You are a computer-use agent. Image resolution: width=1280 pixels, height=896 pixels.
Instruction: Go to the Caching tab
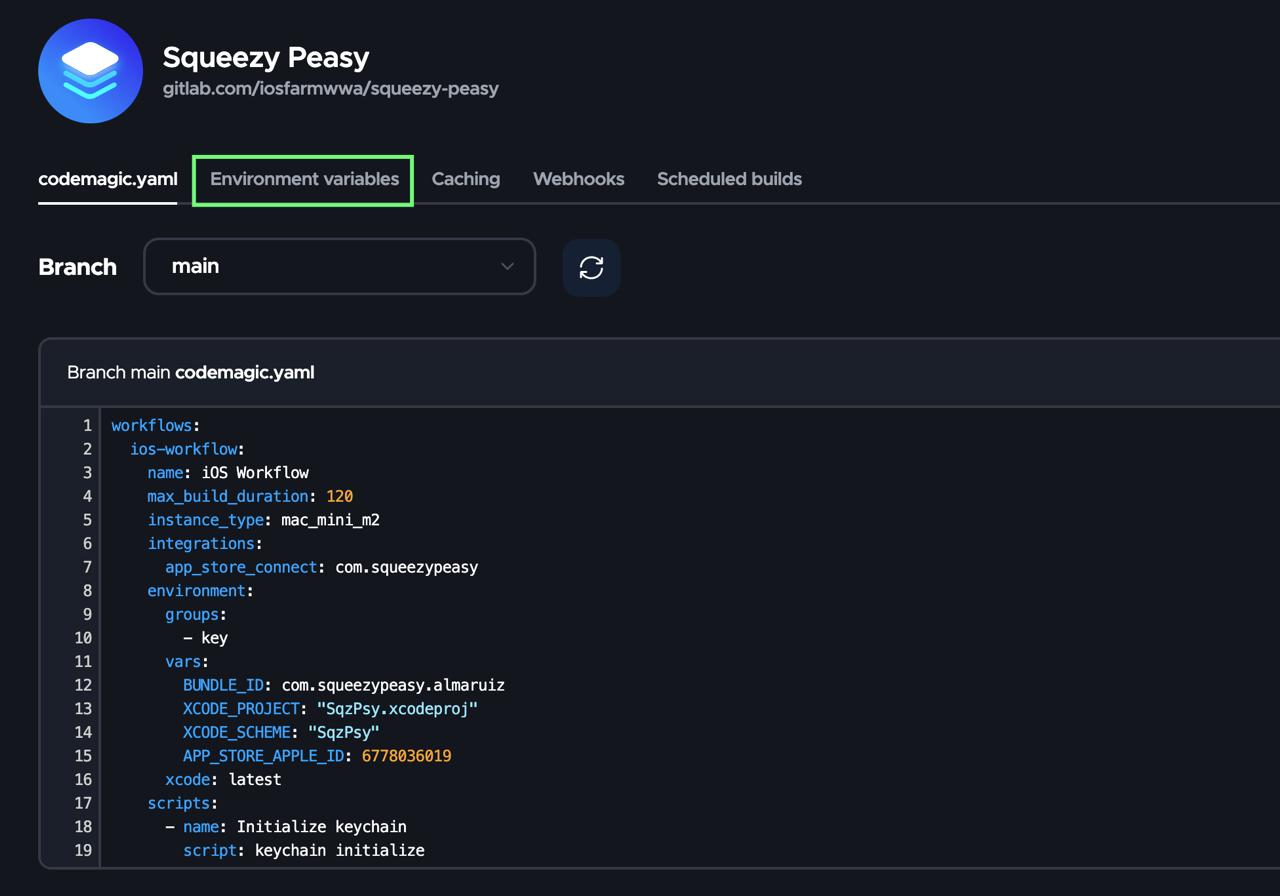point(466,179)
